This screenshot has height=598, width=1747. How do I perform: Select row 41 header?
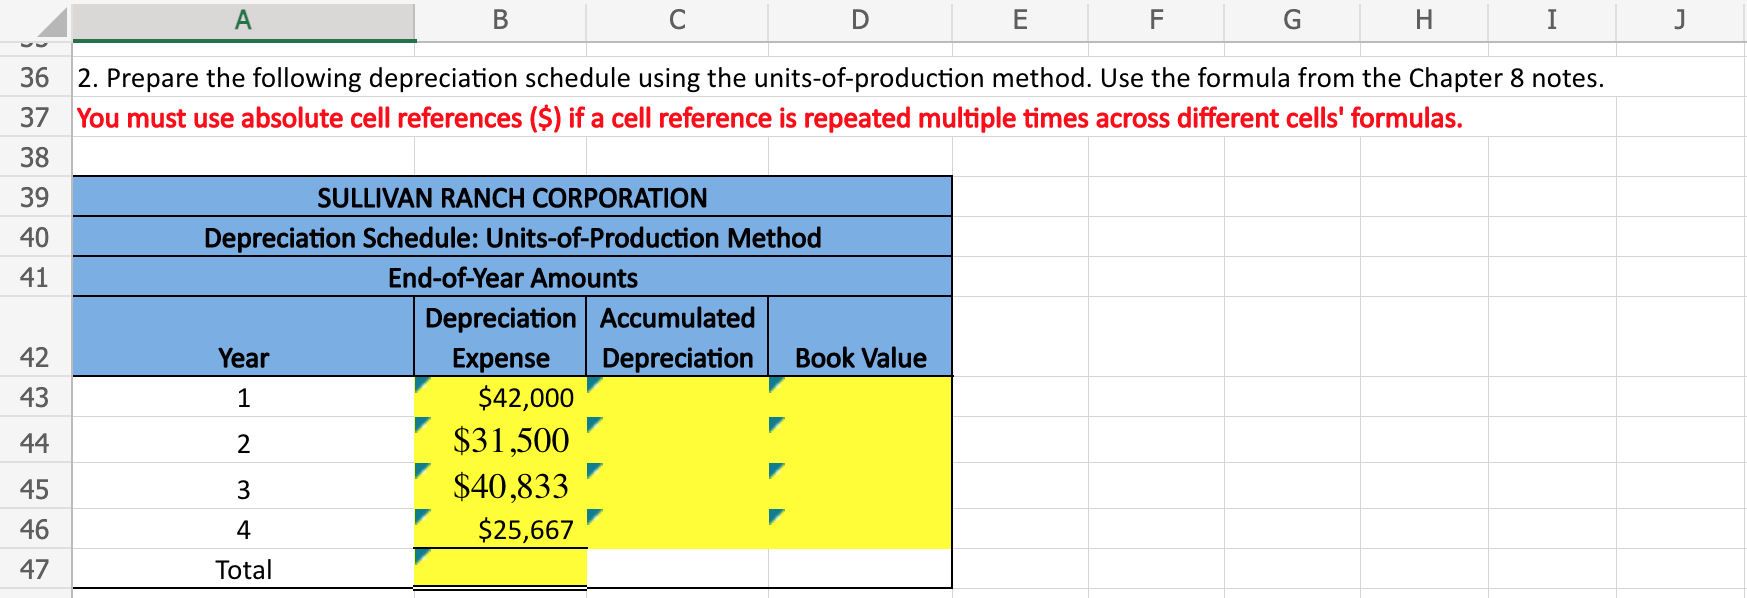click(35, 277)
